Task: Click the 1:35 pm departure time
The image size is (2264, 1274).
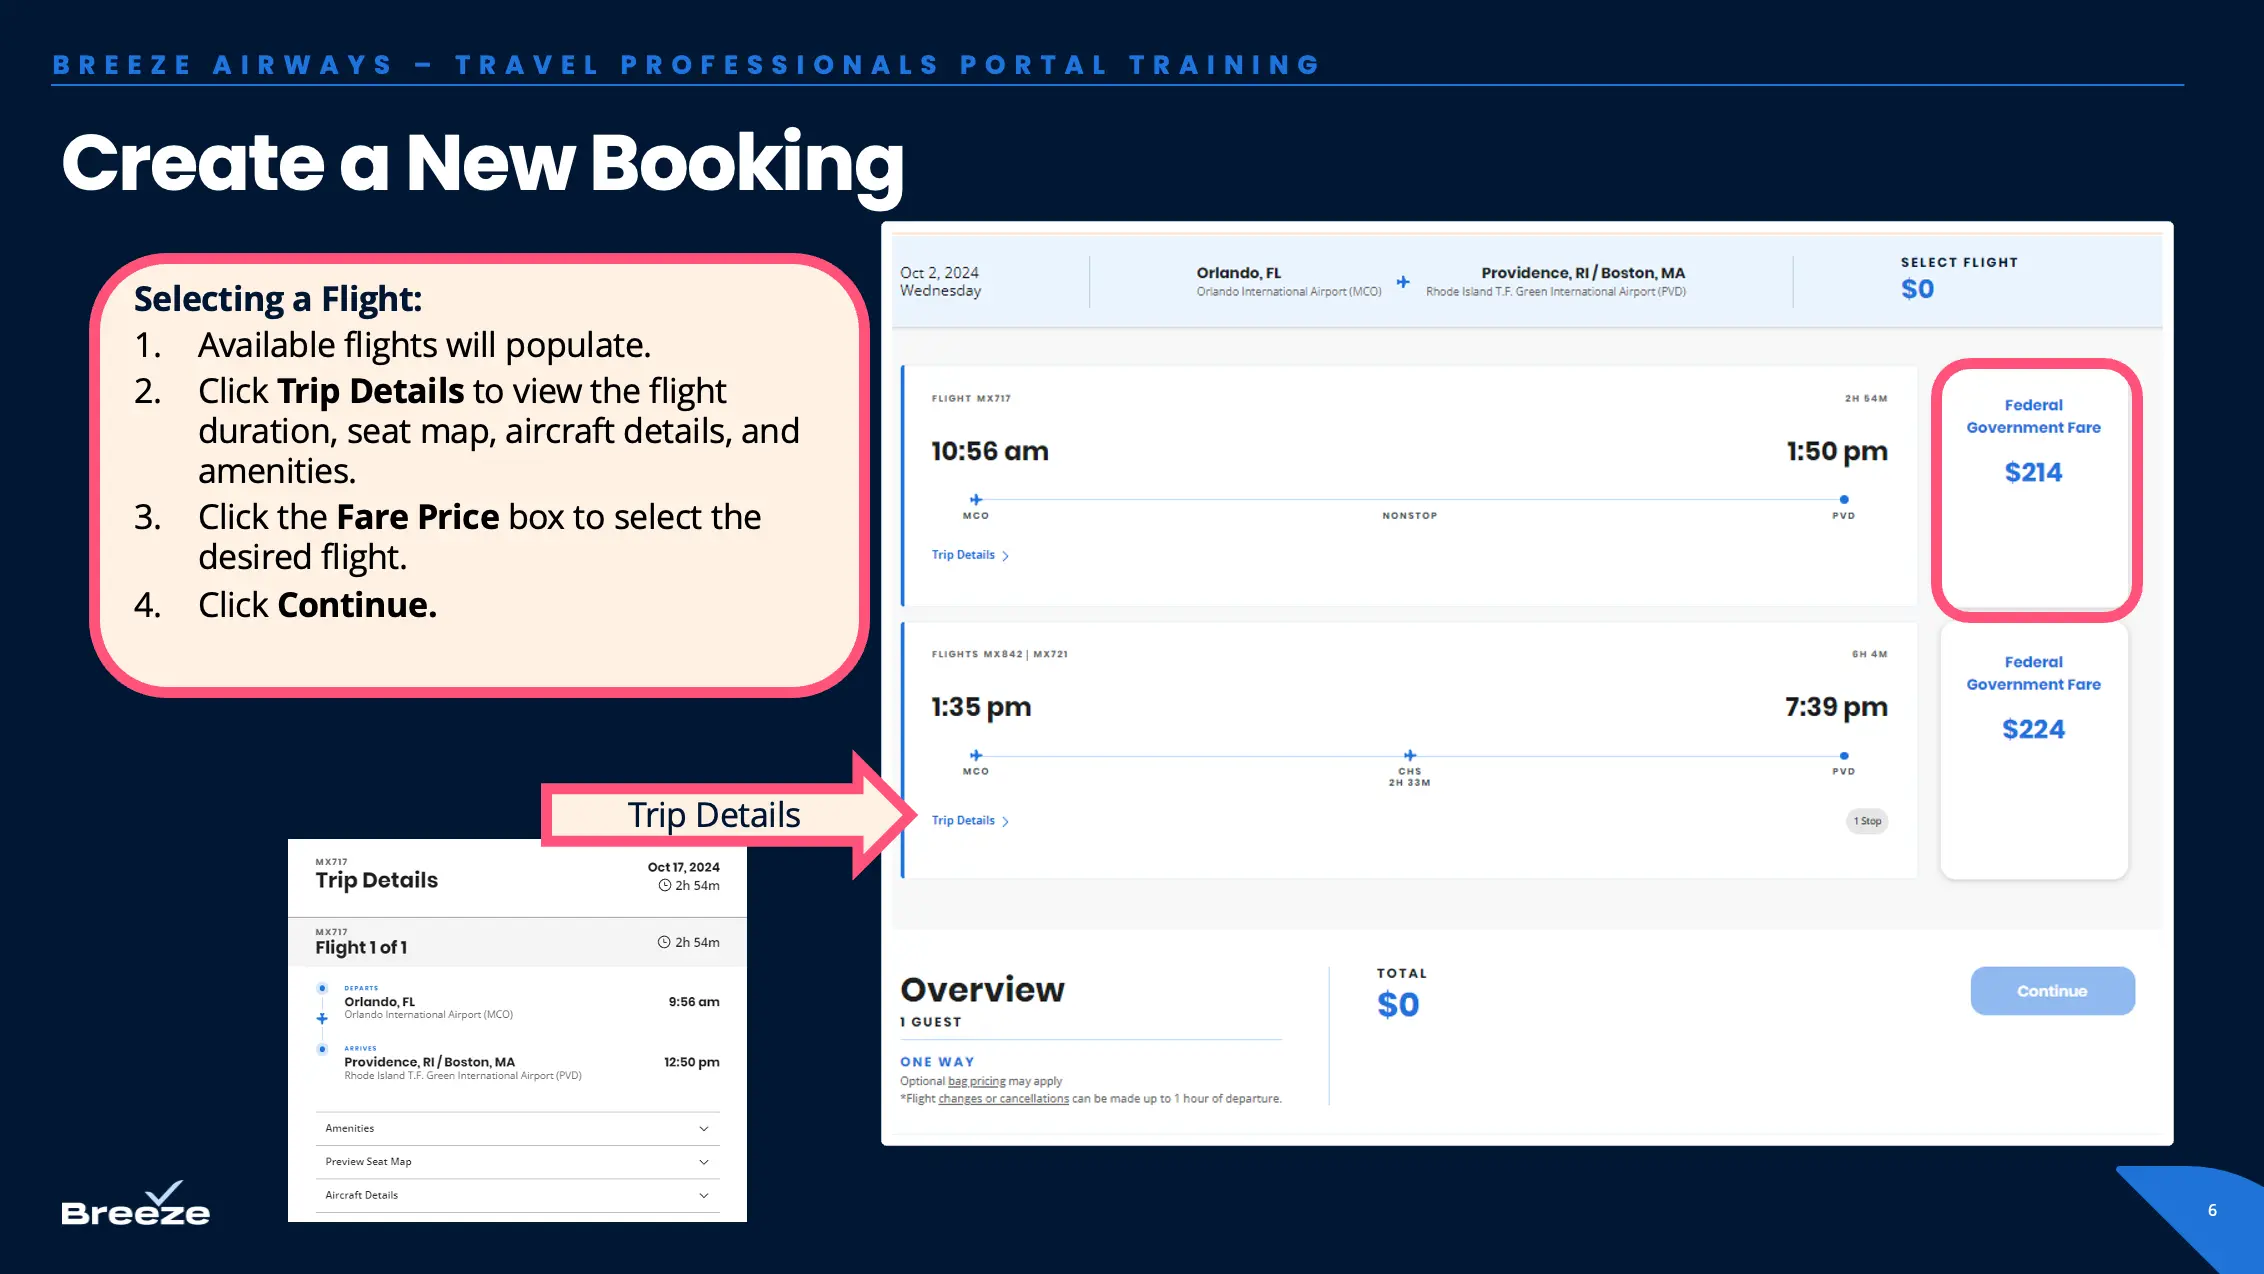Action: pos(981,707)
